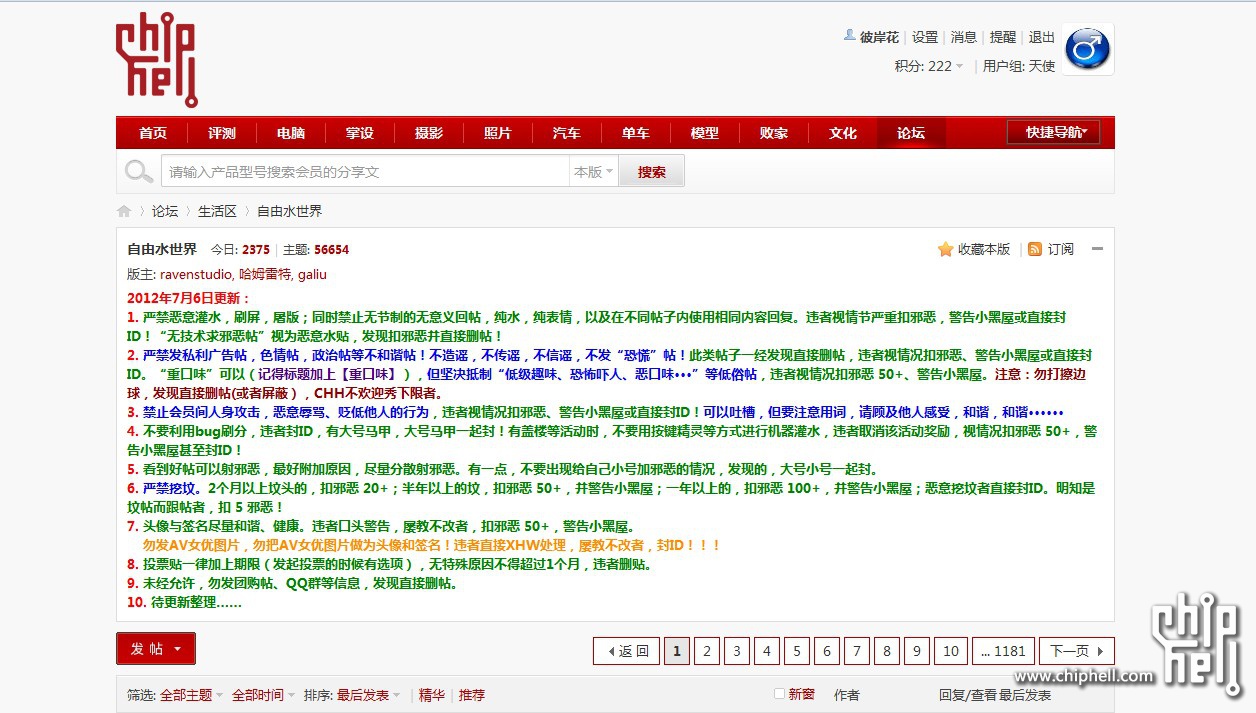Screen dimensions: 1256x713
Task: Expand the 积分: 222 dropdown
Action: click(929, 66)
